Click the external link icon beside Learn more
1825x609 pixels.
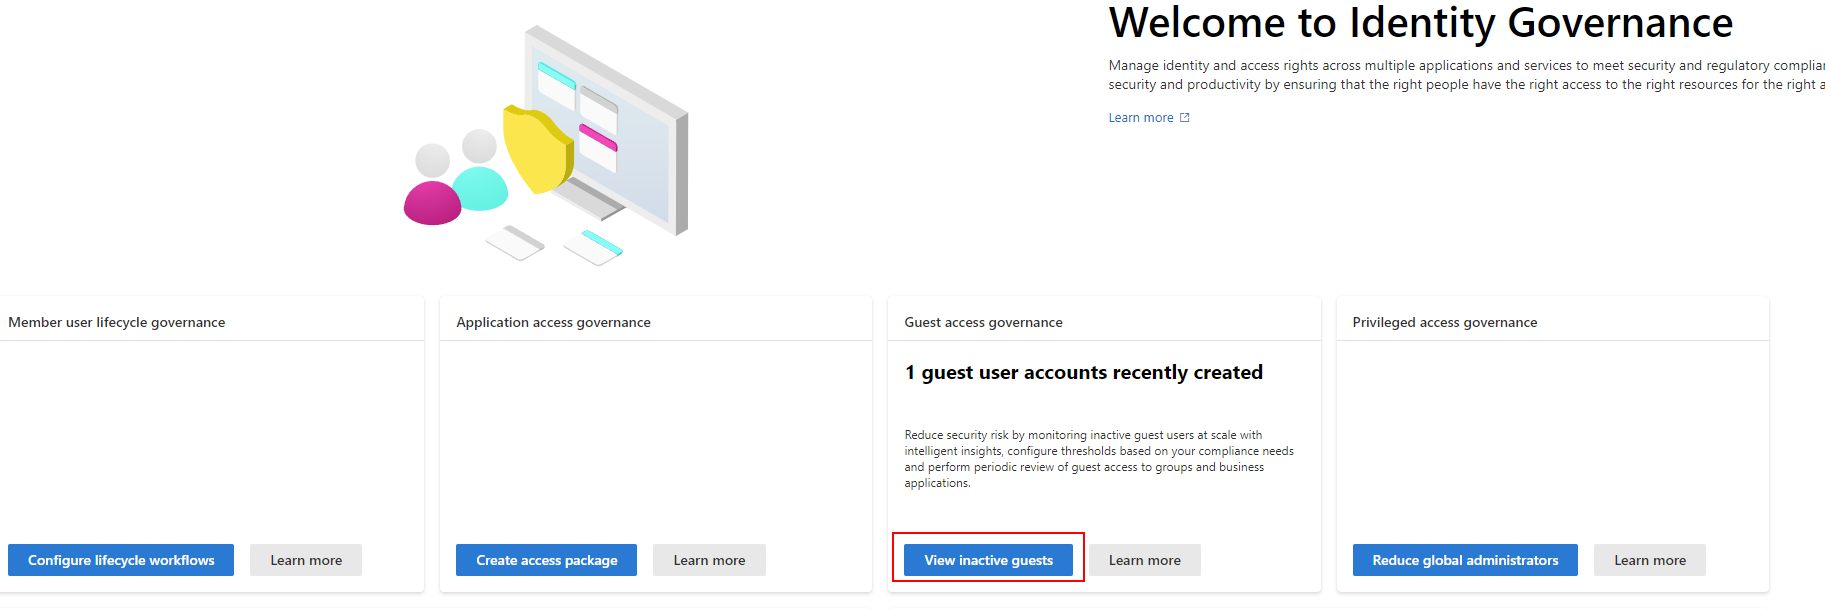coord(1185,118)
